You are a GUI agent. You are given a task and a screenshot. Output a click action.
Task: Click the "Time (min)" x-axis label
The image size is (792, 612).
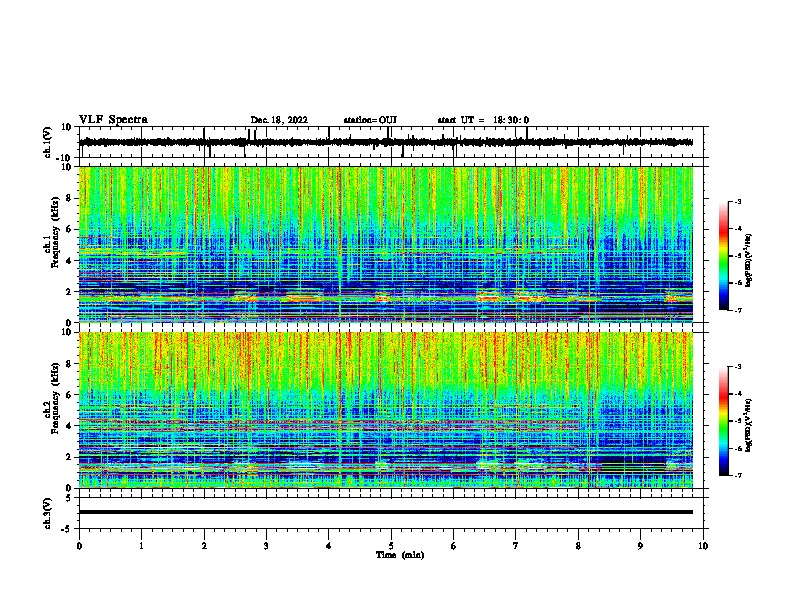(x=400, y=555)
